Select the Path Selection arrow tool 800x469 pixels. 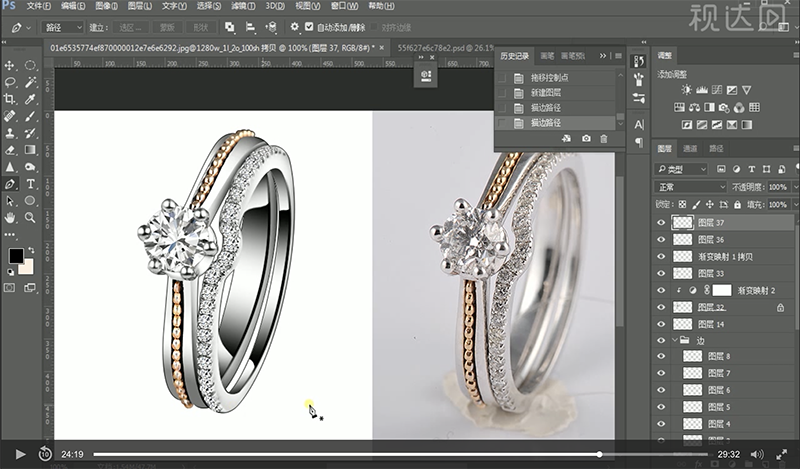pyautogui.click(x=10, y=201)
